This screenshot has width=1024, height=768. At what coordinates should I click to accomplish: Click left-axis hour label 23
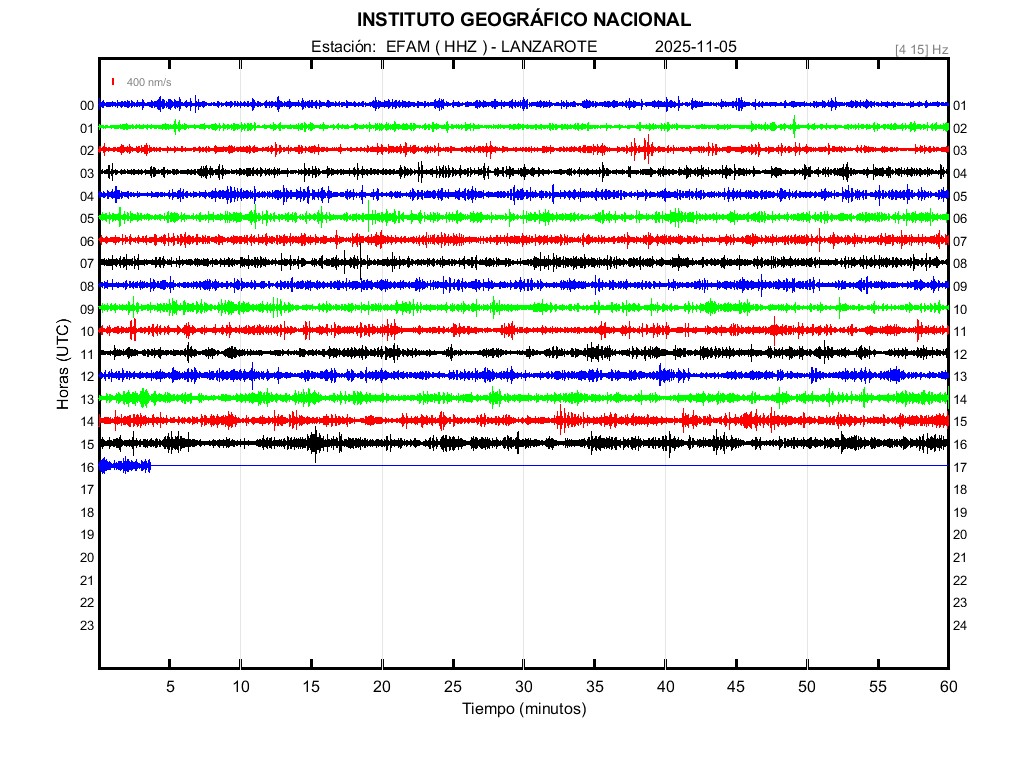[87, 625]
